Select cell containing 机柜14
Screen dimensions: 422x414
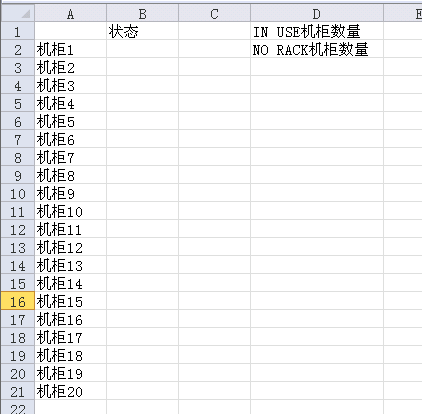pyautogui.click(x=70, y=283)
